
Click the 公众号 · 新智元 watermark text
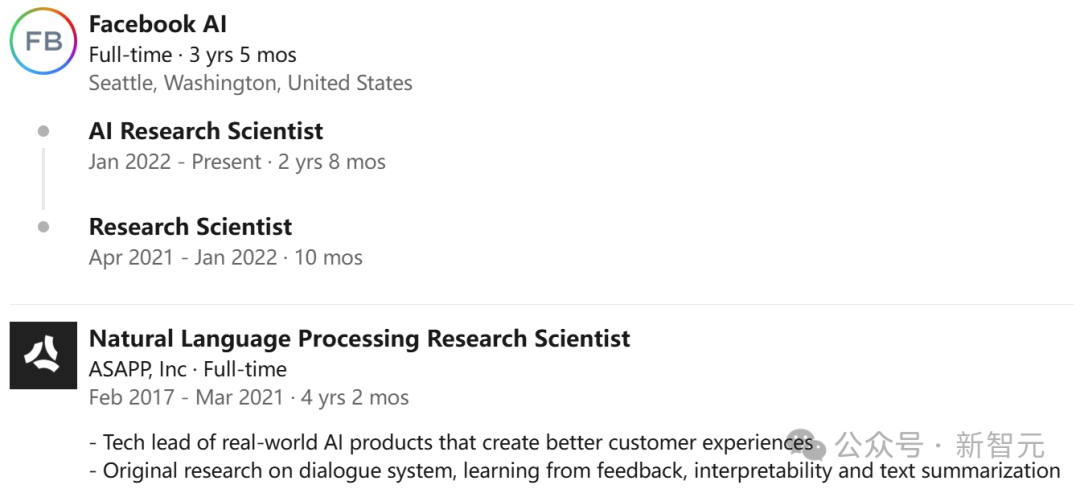(940, 444)
